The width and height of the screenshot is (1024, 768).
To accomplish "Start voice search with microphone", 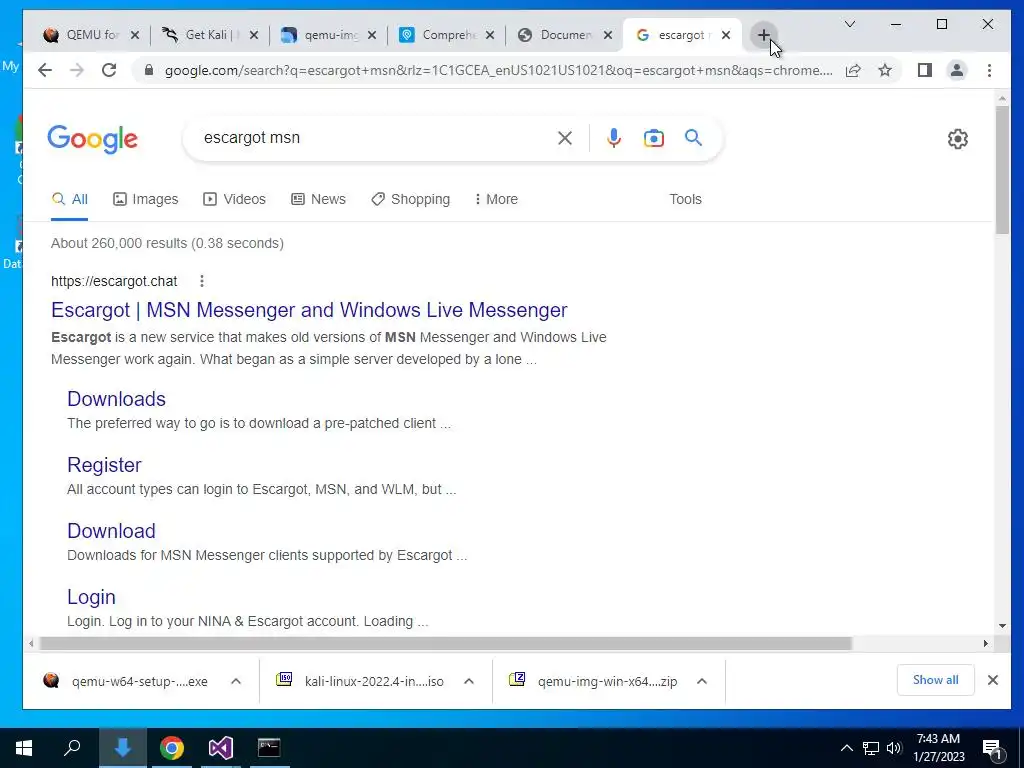I will pos(613,138).
